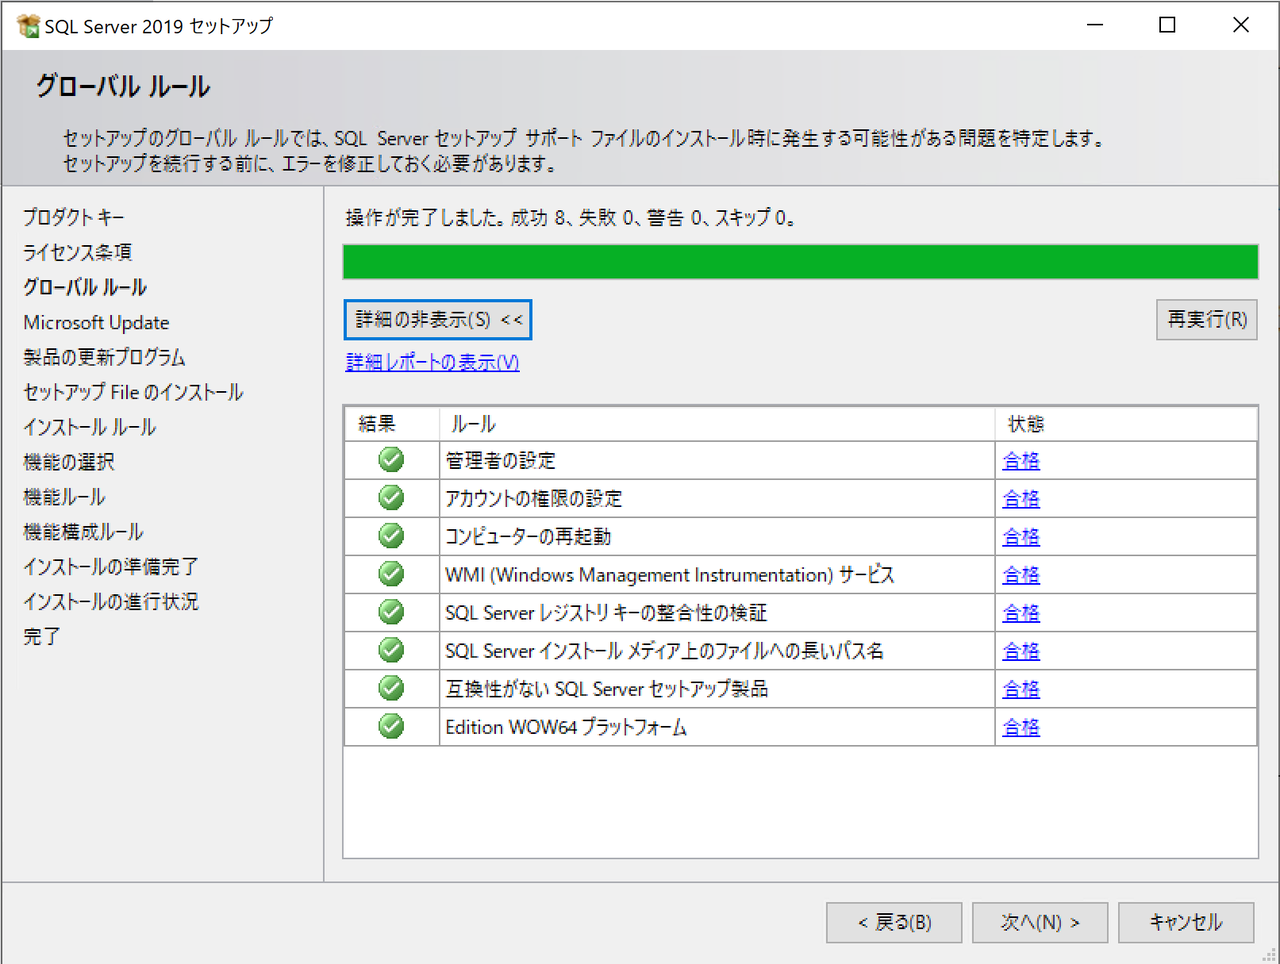
Task: Open 合格 link for WMI サービス row
Action: (1021, 575)
